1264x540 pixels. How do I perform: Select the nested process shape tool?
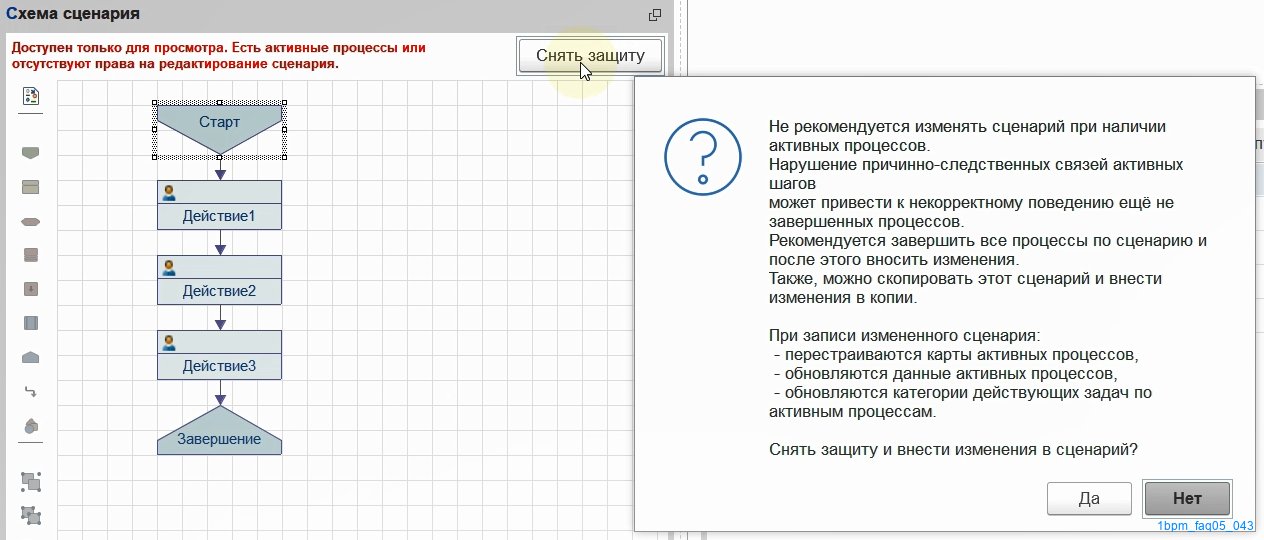[x=31, y=289]
